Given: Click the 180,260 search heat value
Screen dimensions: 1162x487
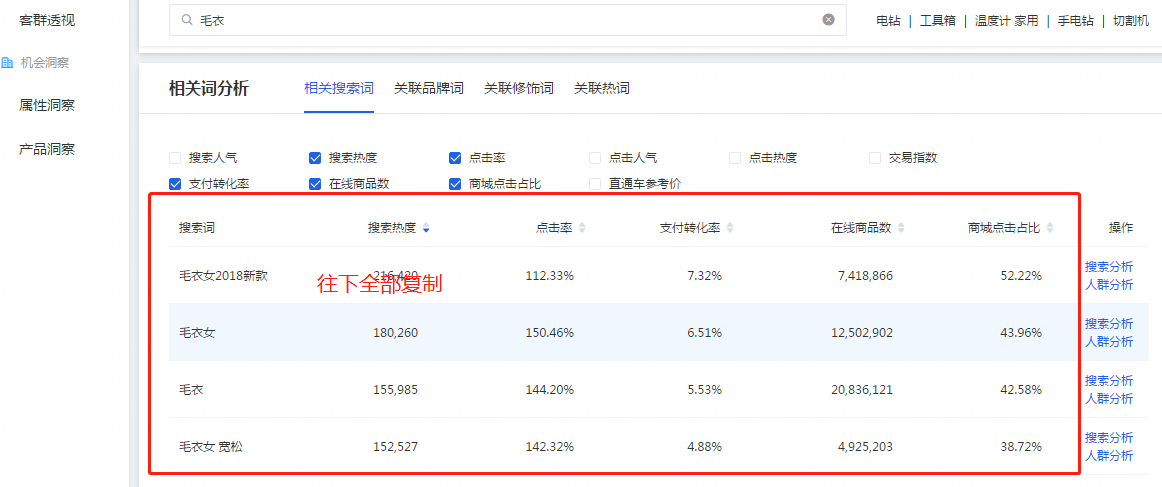Looking at the screenshot, I should tap(395, 333).
